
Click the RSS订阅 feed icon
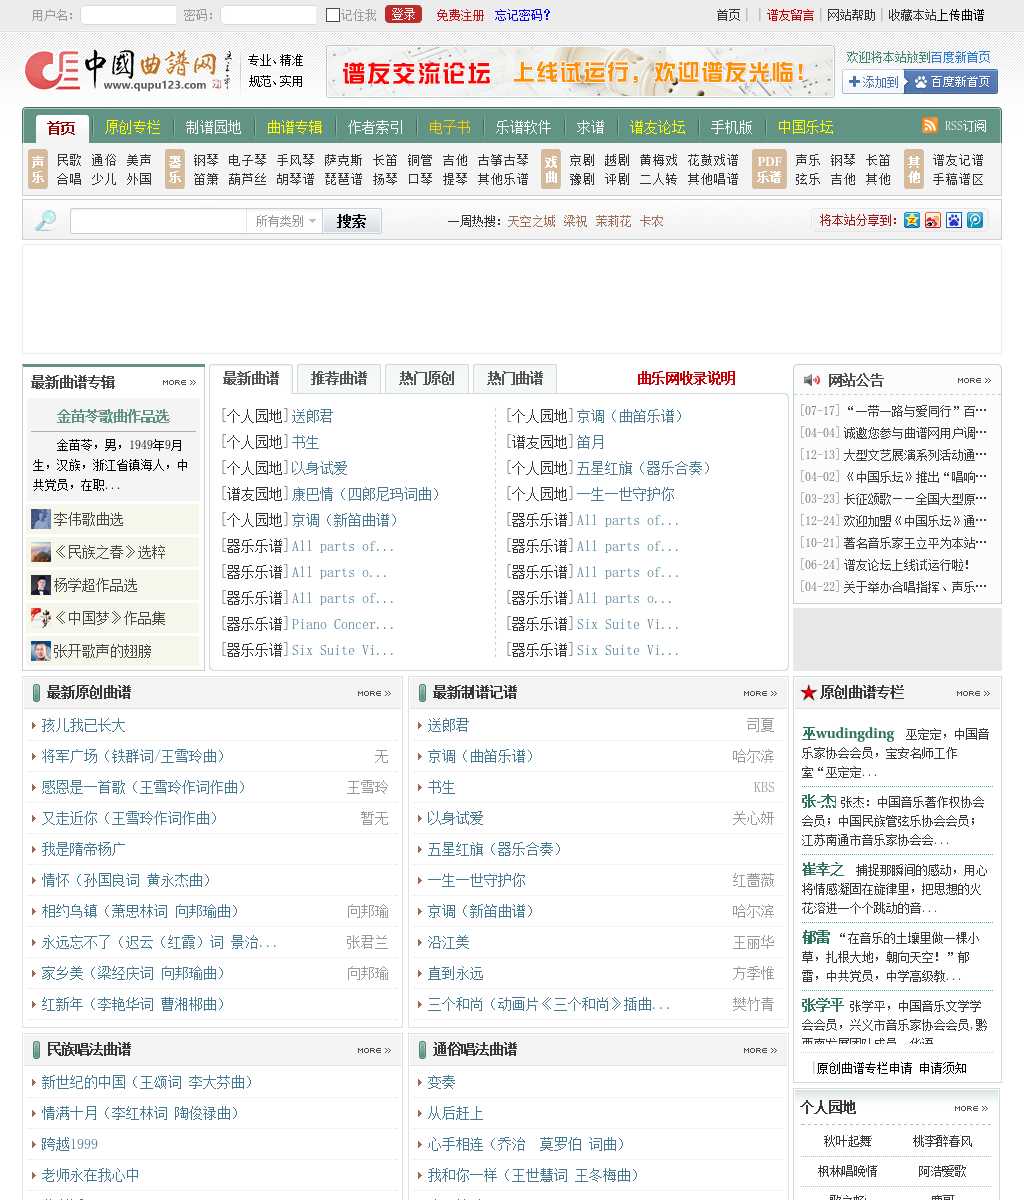(930, 125)
